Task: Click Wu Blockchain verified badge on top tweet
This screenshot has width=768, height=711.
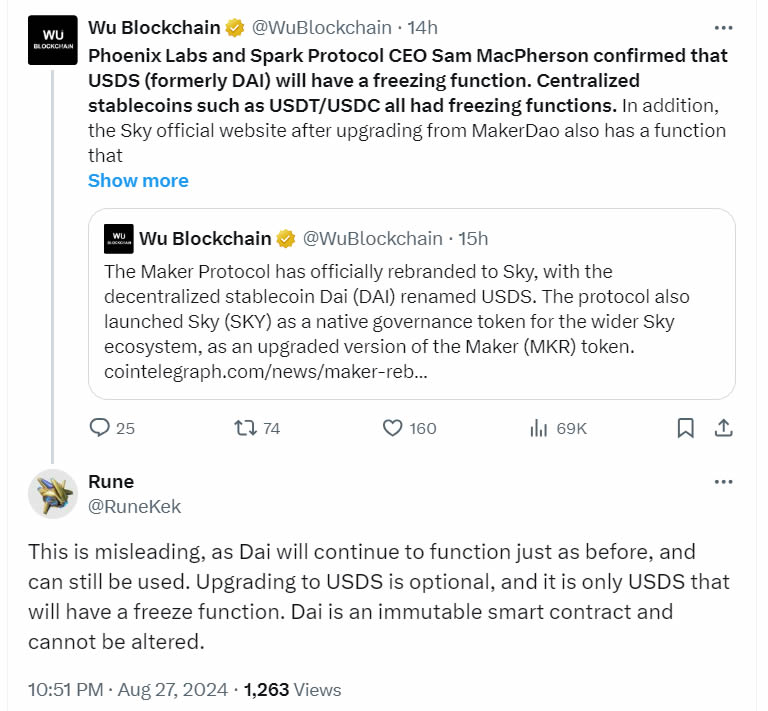Action: tap(235, 28)
